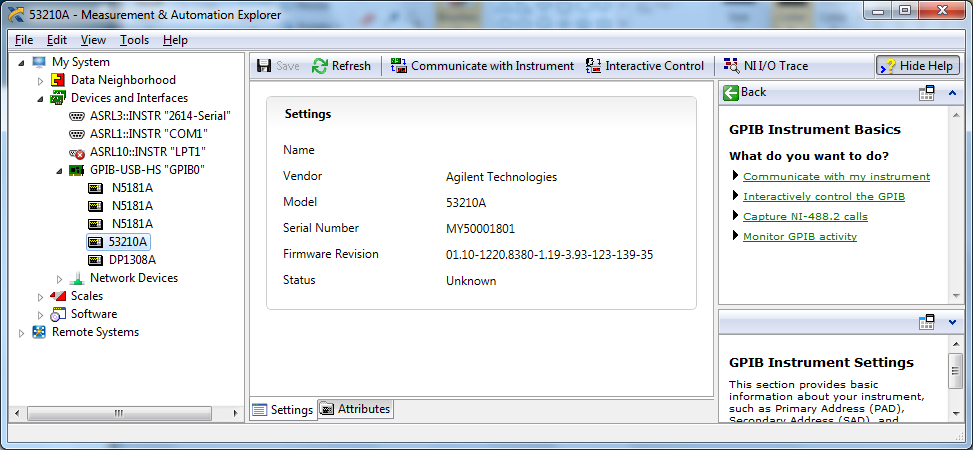Click the first N5181A instrument icon
973x450 pixels.
coord(96,188)
